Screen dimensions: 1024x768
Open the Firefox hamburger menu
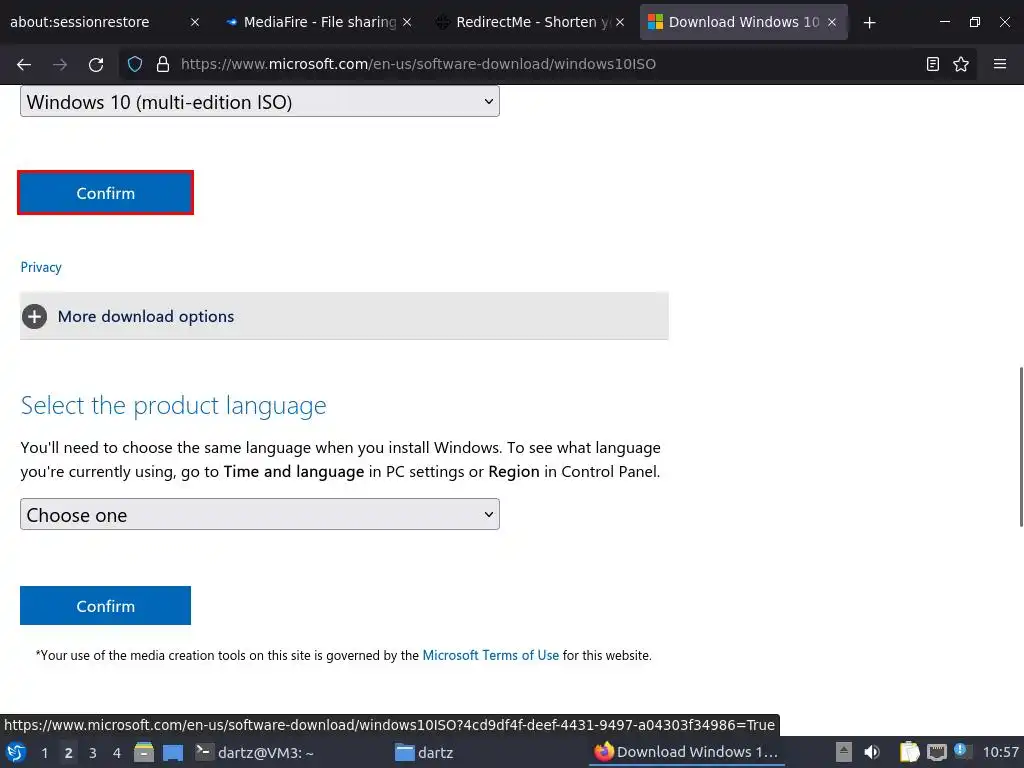click(1000, 64)
